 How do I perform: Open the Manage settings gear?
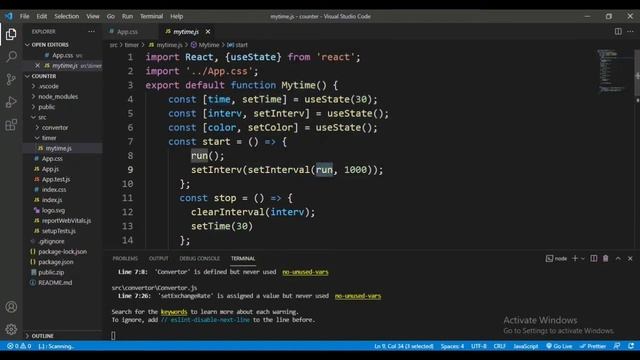point(11,329)
